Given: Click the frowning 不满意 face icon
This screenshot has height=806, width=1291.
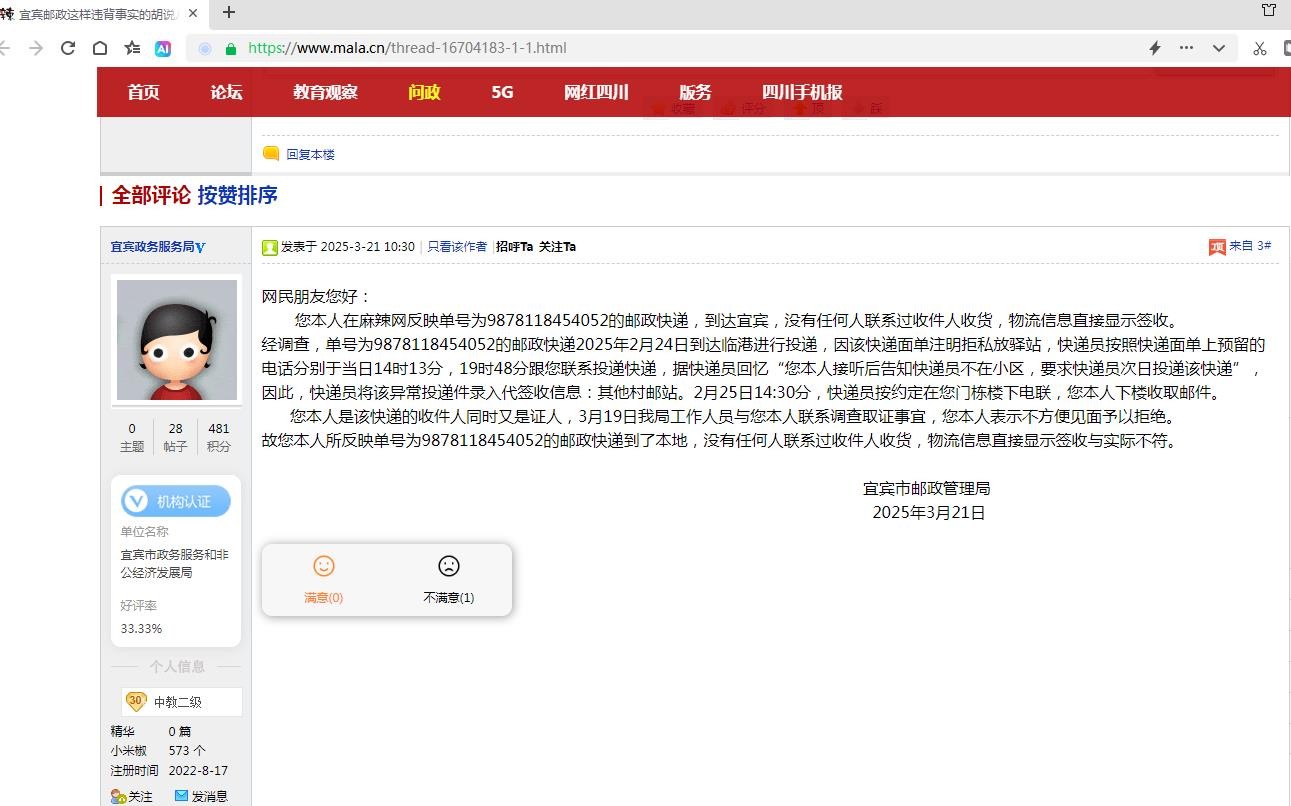Looking at the screenshot, I should coord(449,566).
